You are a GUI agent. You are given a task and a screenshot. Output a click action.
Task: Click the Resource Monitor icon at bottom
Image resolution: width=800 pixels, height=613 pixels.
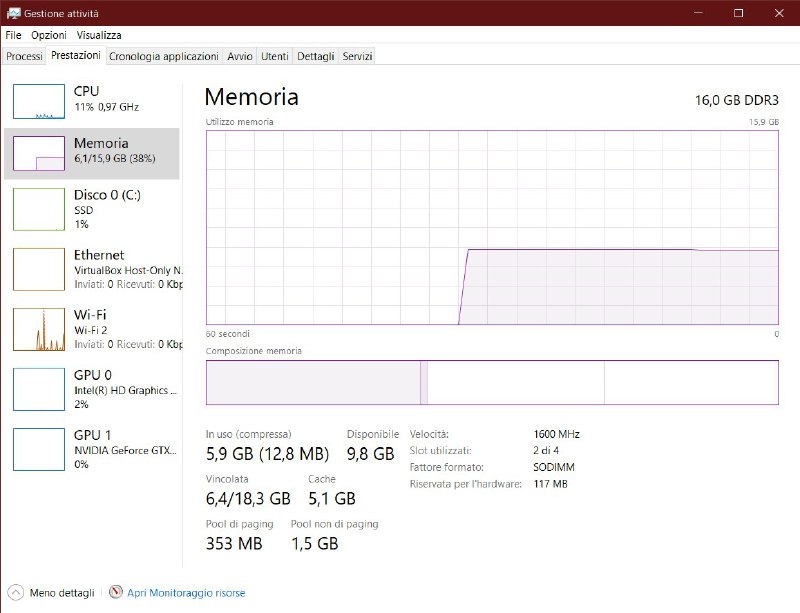click(x=116, y=592)
